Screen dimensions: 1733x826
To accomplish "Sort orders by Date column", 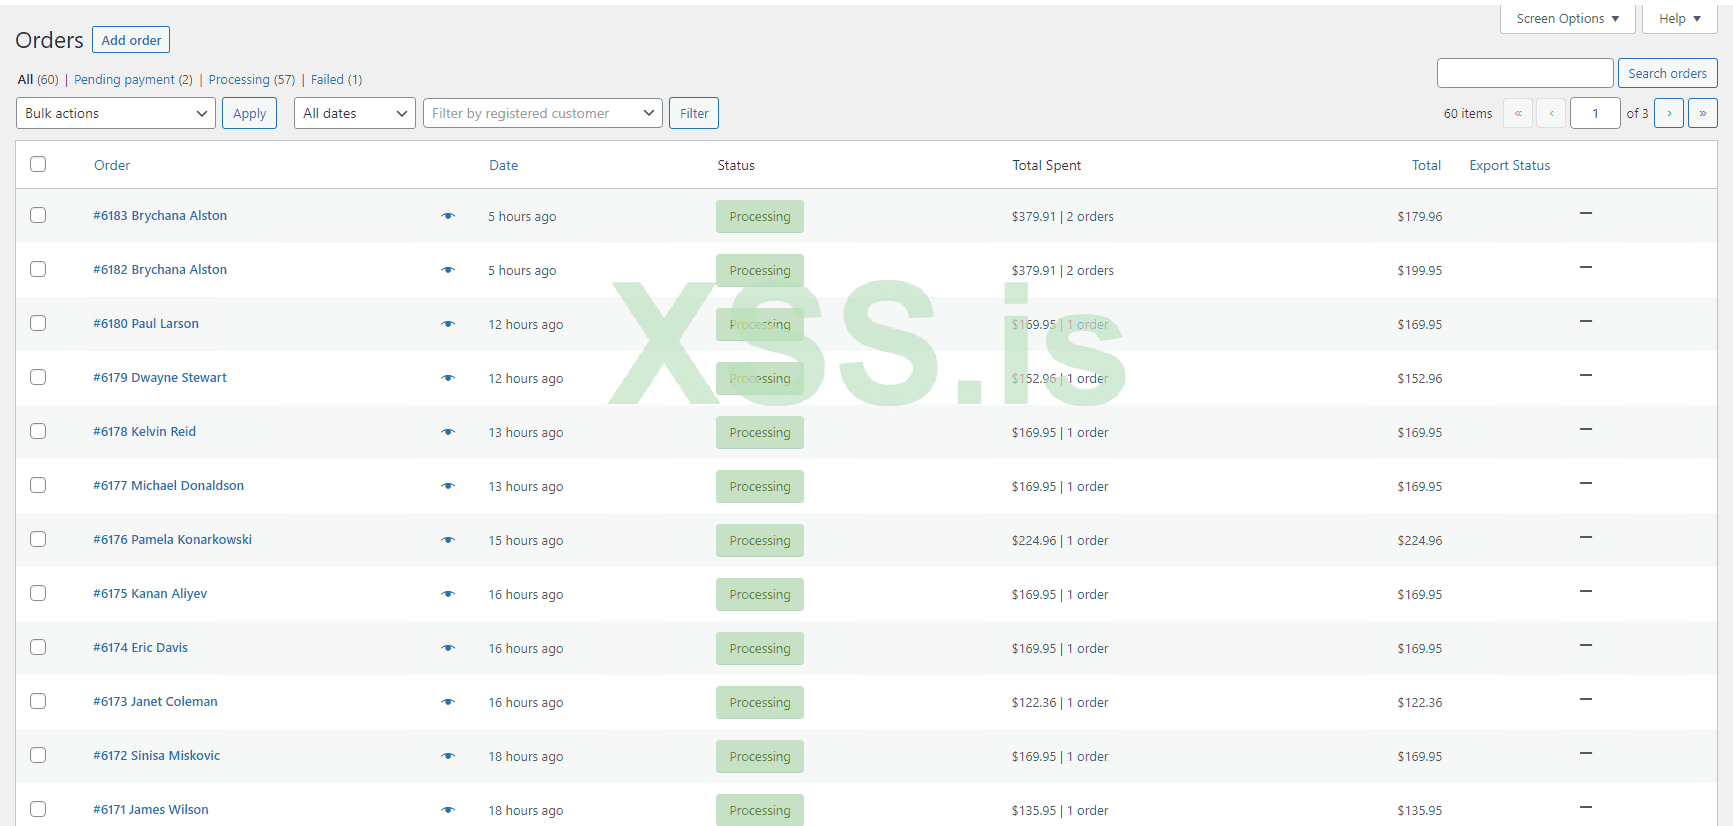I will click(x=503, y=165).
